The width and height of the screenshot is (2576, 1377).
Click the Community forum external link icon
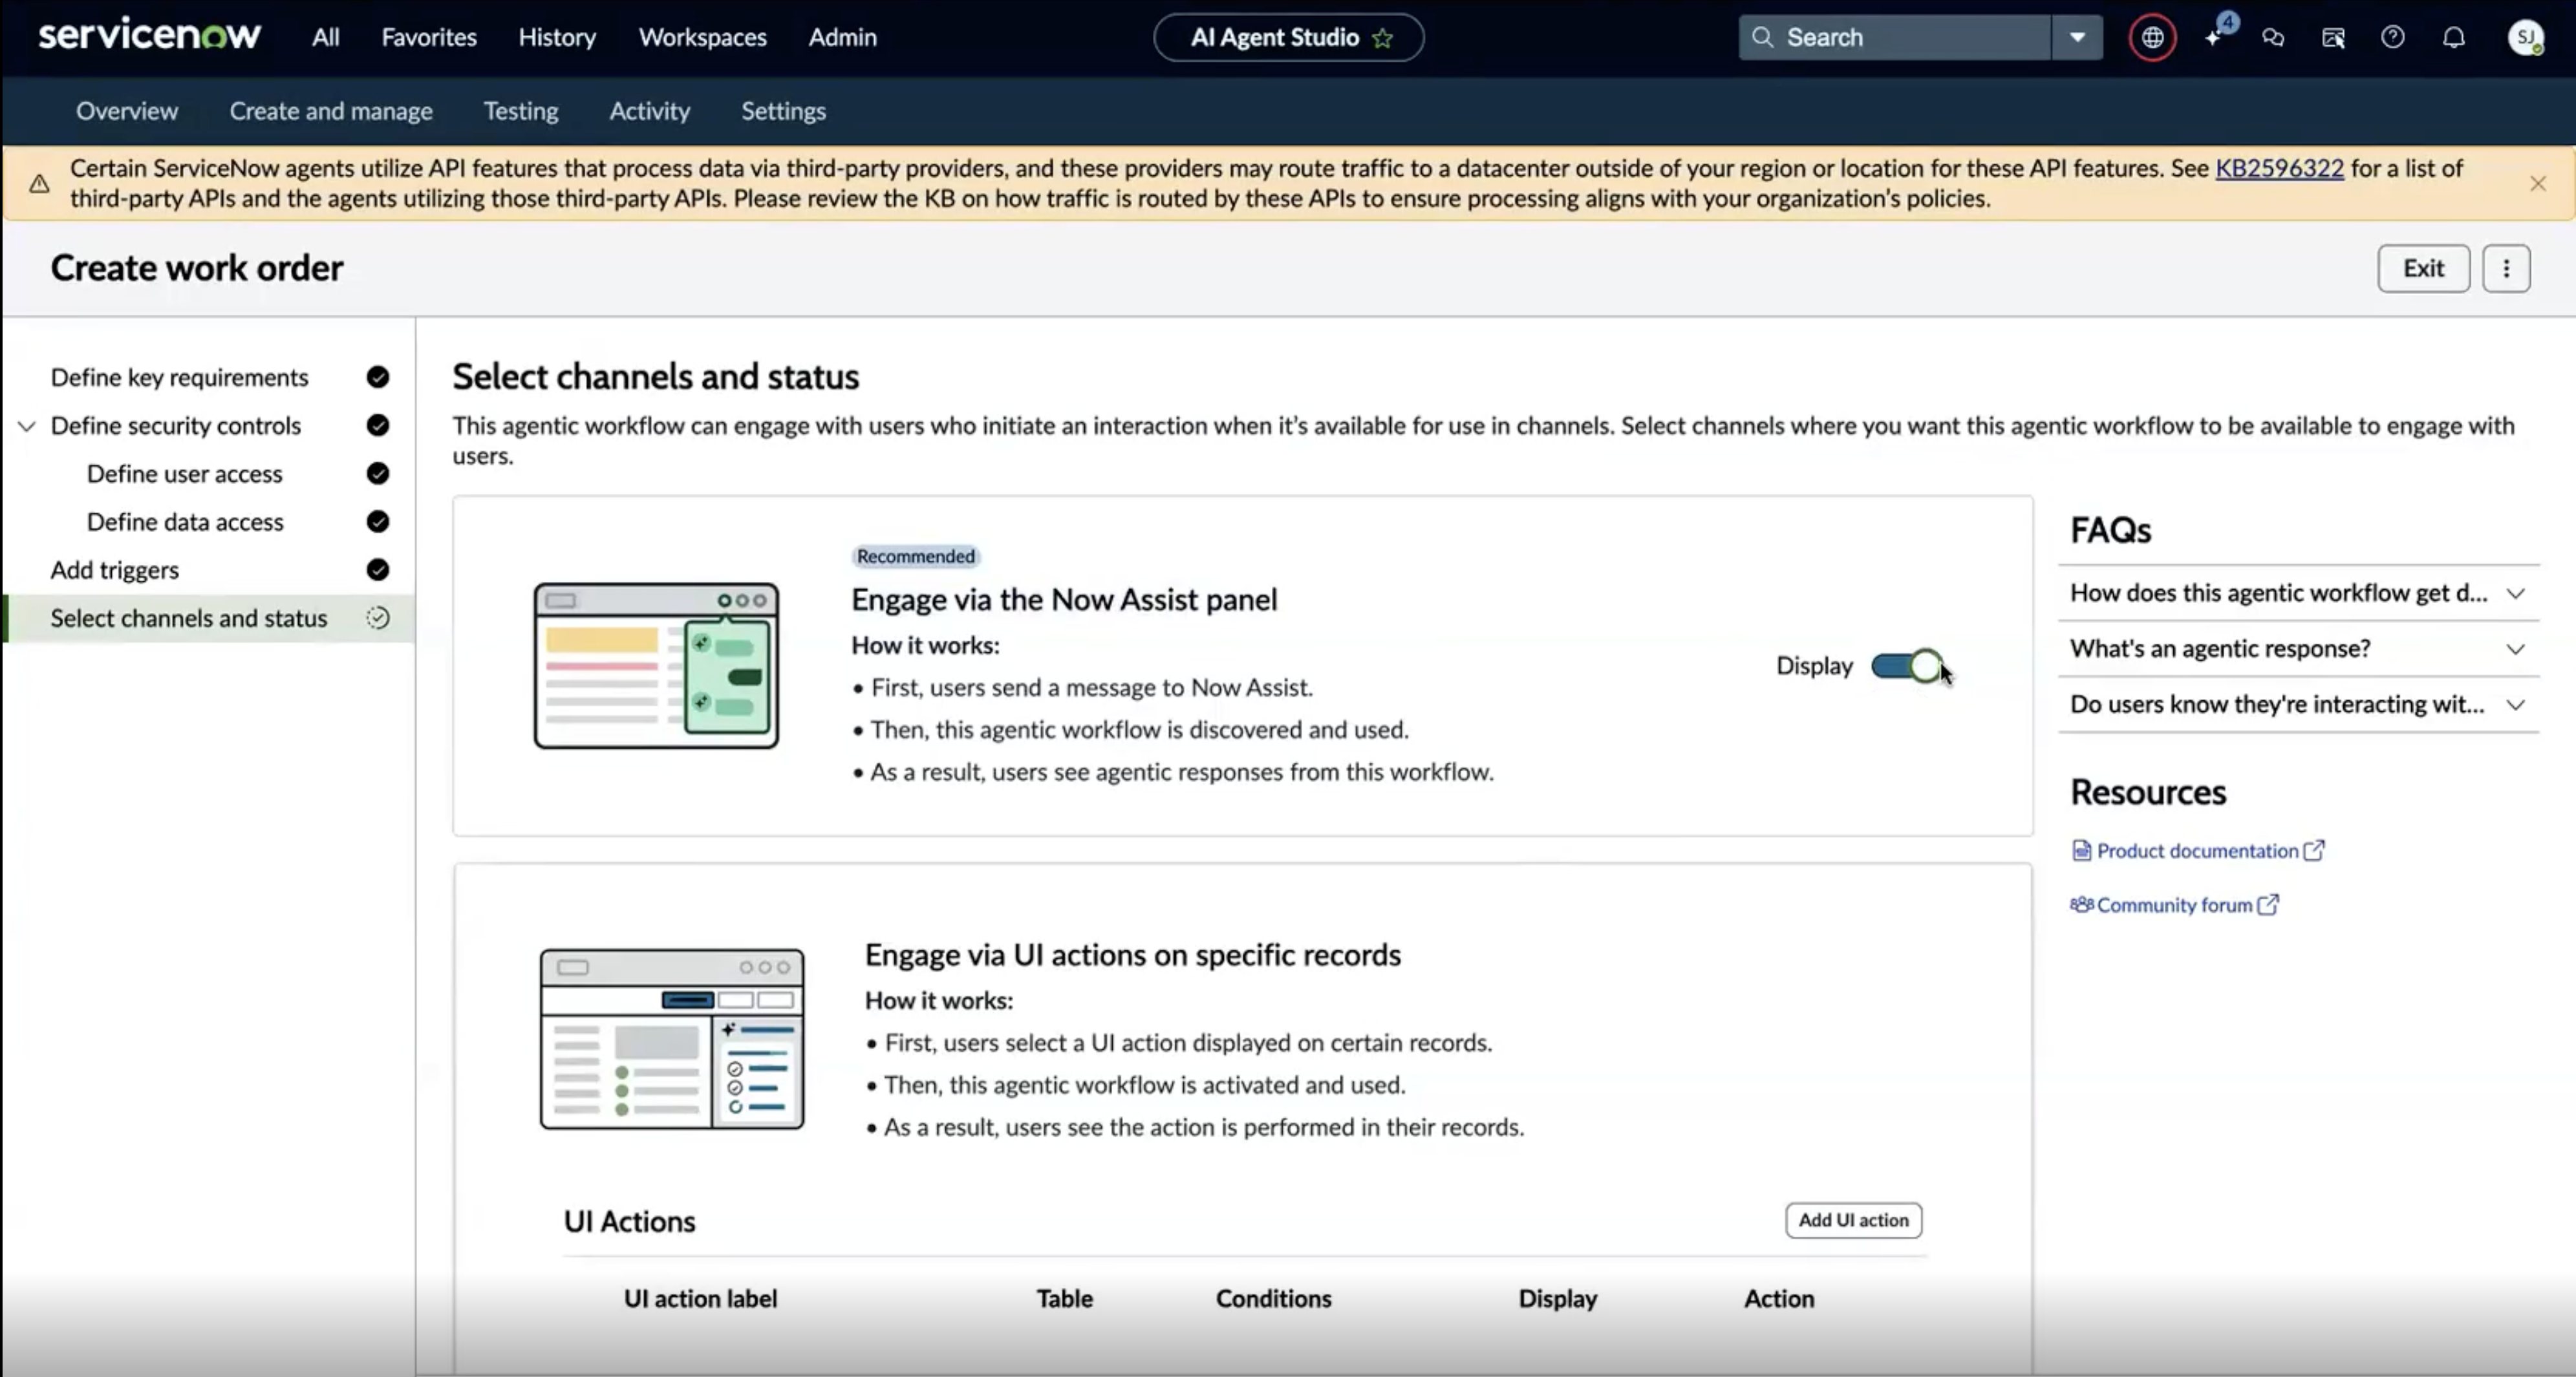2268,904
